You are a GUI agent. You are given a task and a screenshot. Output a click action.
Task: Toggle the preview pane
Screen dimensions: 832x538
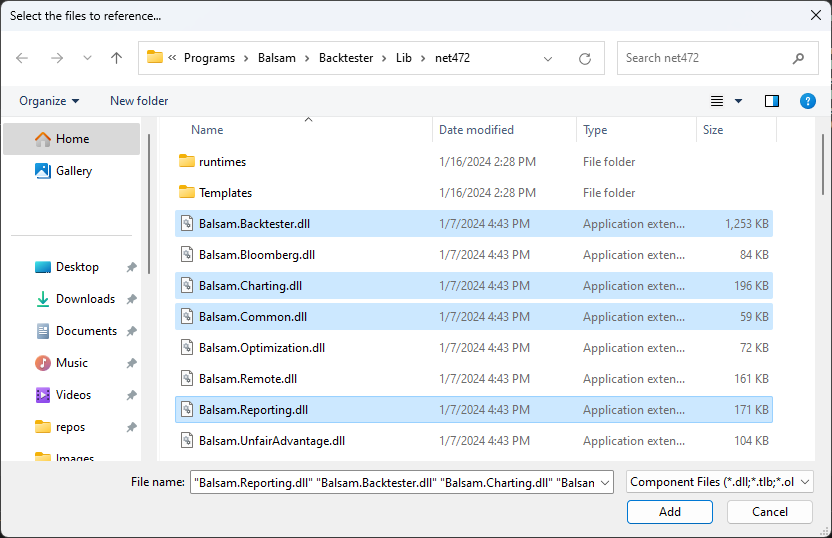pyautogui.click(x=772, y=101)
